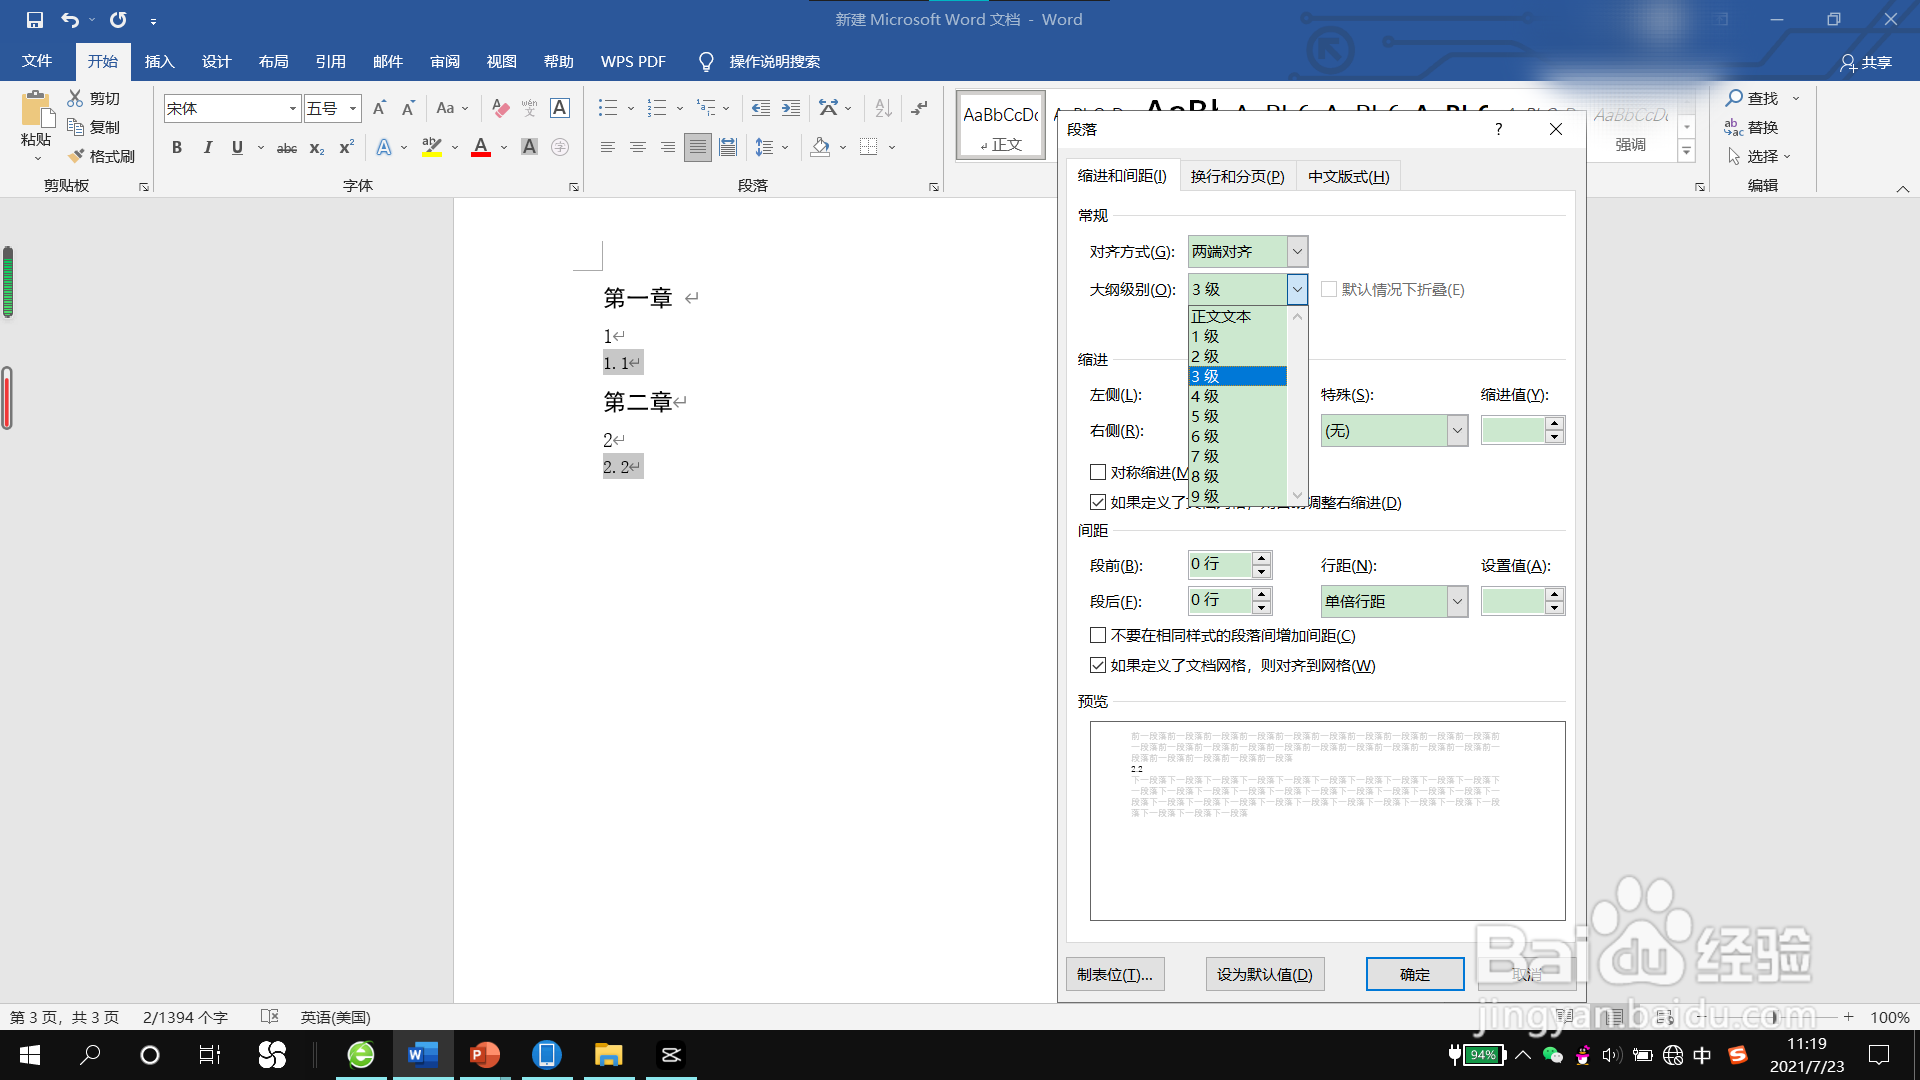Click the 确定 button in dialog

[x=1414, y=974]
